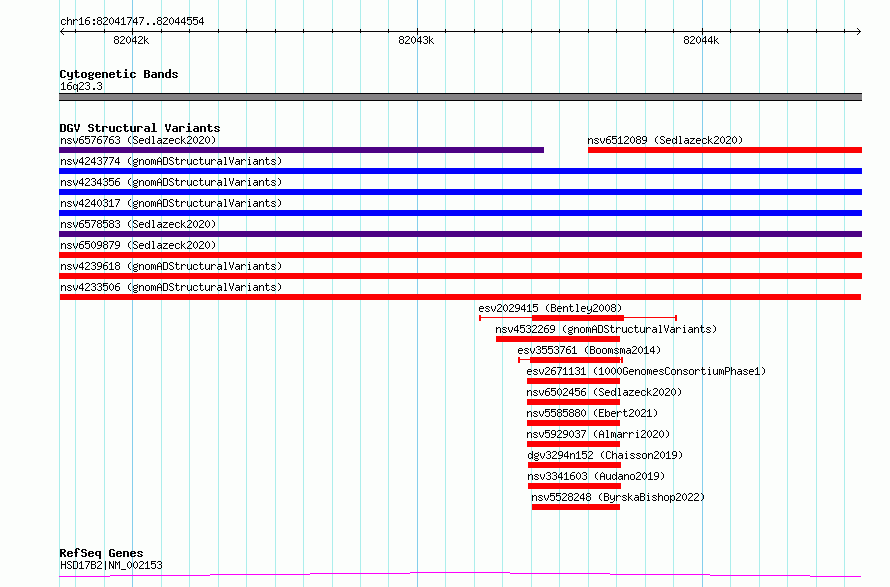
Task: Click the 82044k ruler label
Action: pos(701,40)
